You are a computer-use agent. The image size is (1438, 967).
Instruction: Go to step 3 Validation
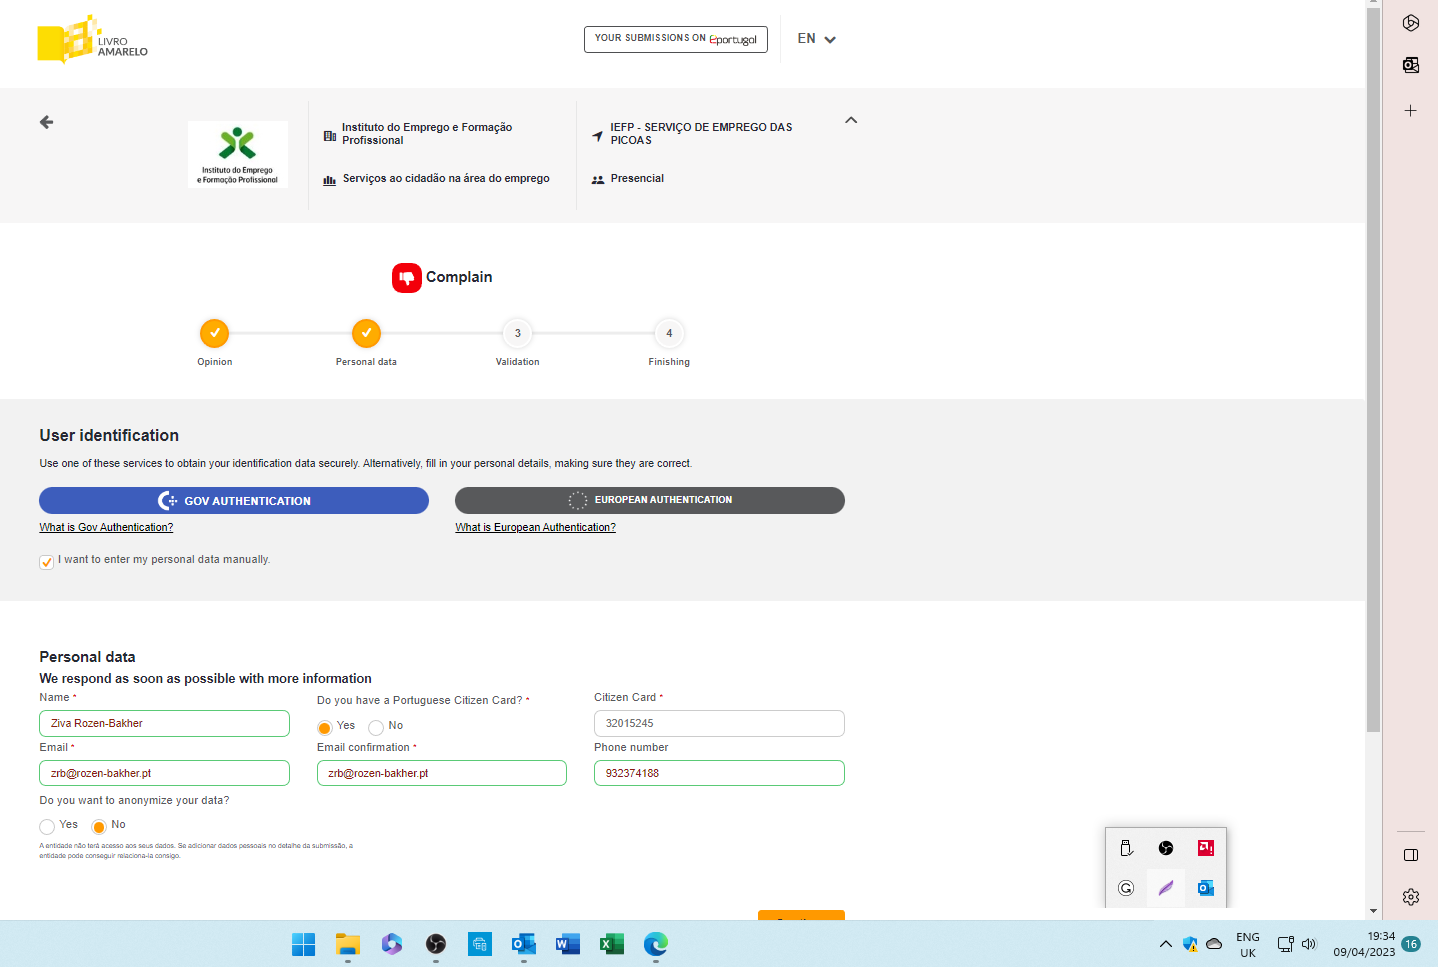click(517, 333)
